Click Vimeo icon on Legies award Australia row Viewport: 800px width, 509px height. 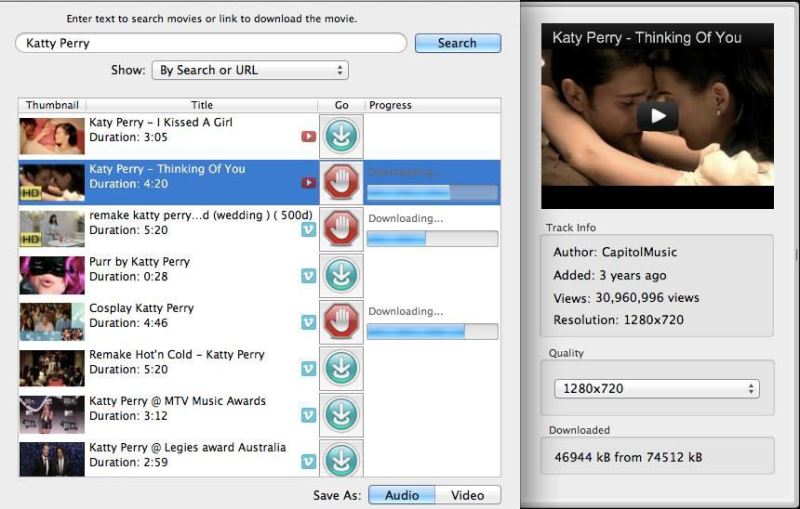tap(308, 462)
